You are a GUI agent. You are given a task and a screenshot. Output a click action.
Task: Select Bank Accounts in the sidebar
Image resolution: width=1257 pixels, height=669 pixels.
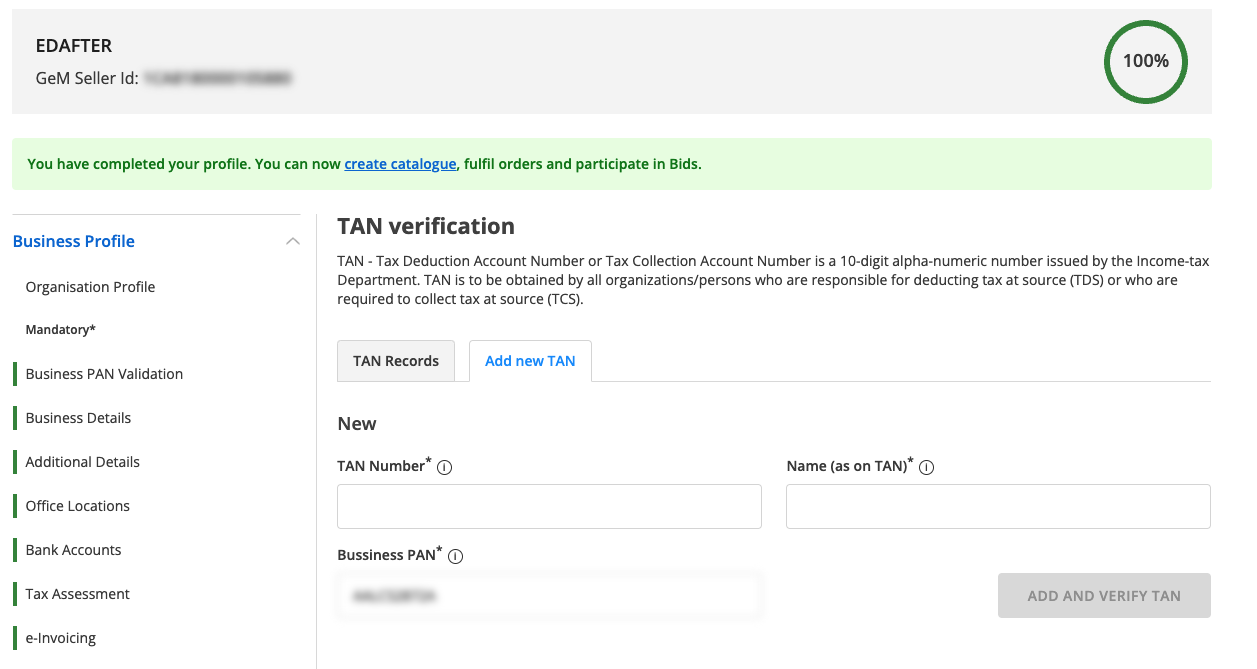pyautogui.click(x=73, y=549)
